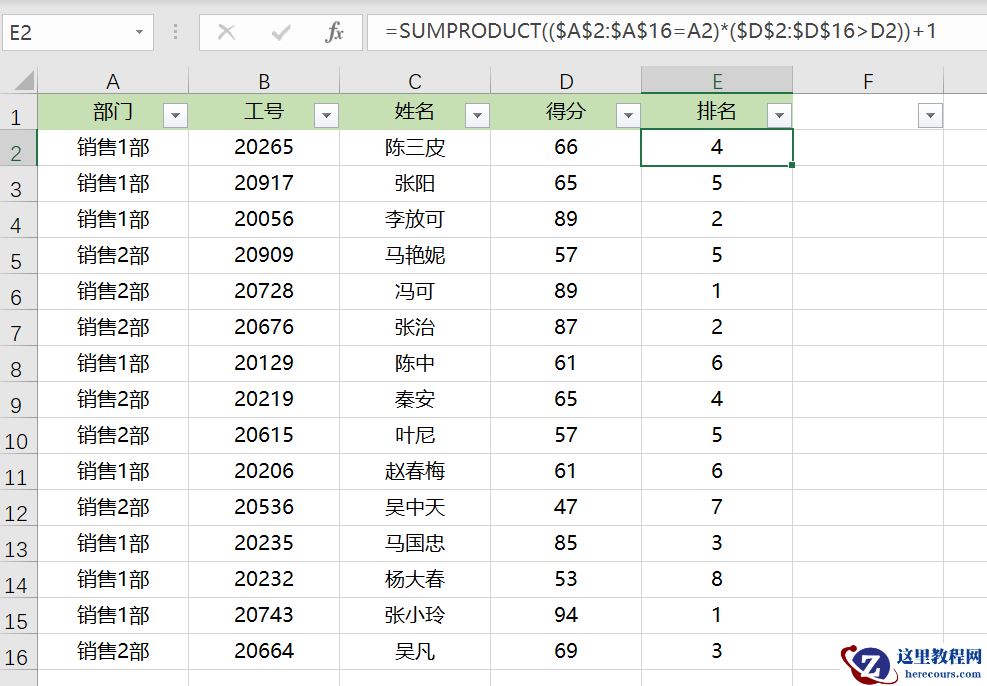This screenshot has width=987, height=686.
Task: Click the Select All corner triangle
Action: tap(24, 81)
